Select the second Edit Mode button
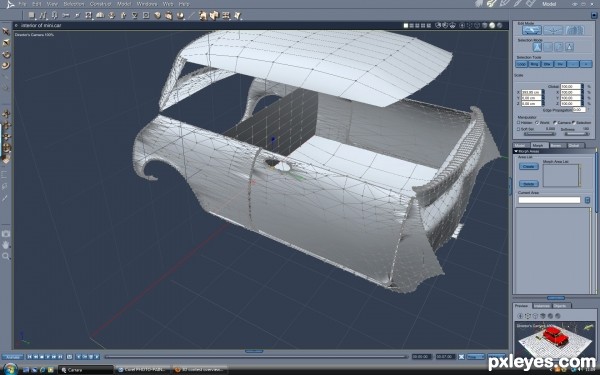The height and width of the screenshot is (375, 600). (x=553, y=30)
